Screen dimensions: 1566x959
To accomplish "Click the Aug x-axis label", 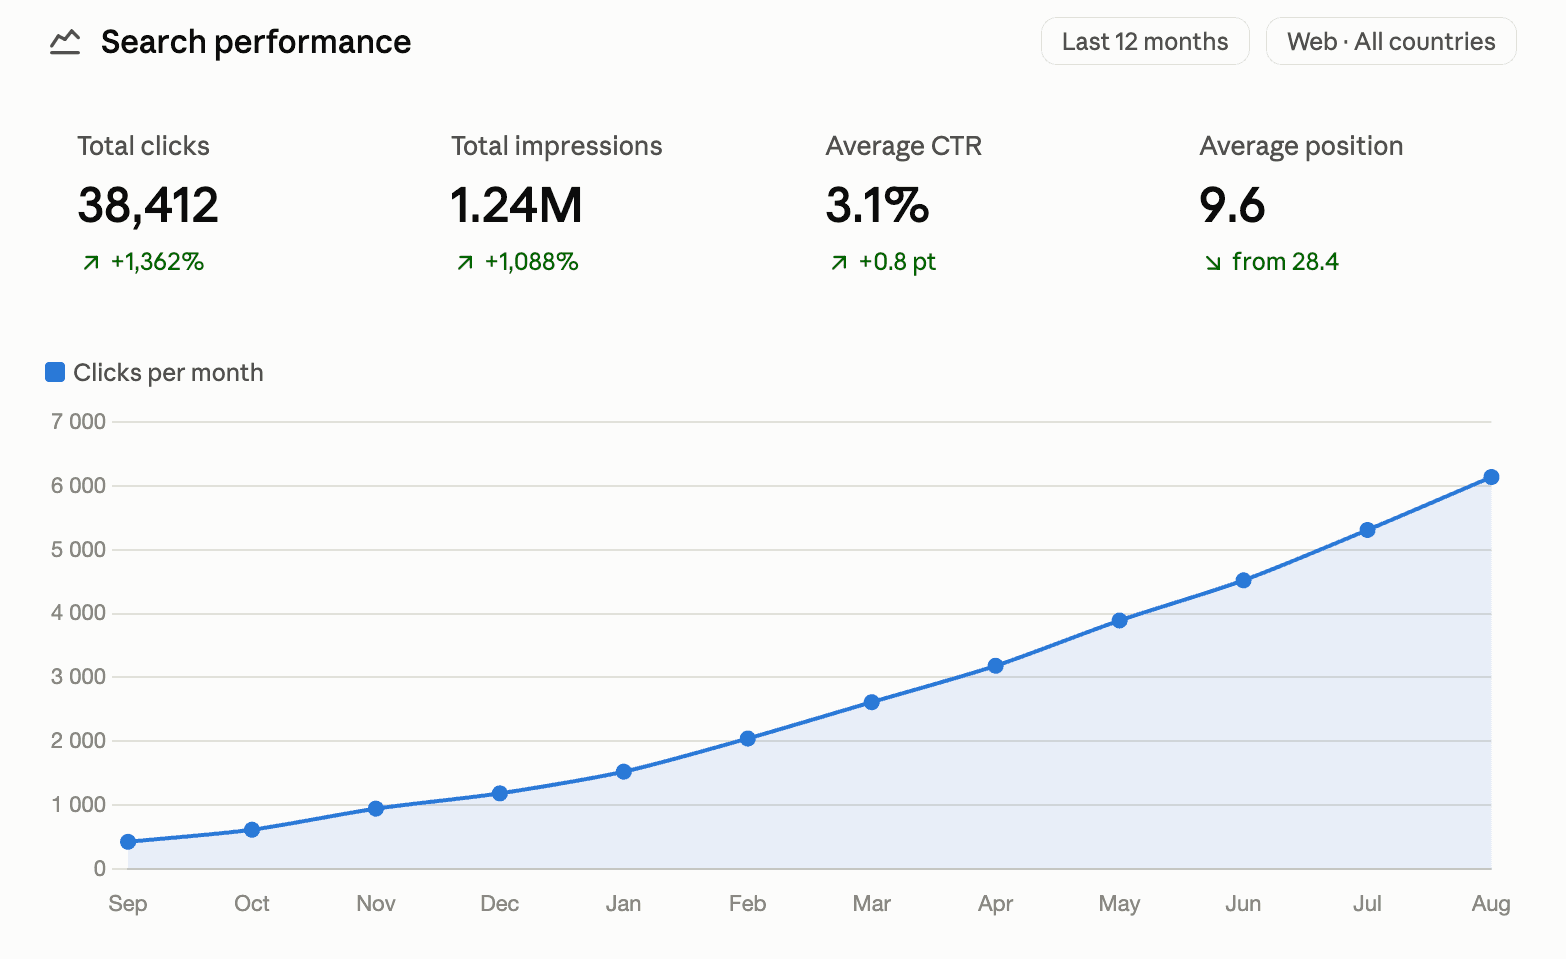I will click(x=1491, y=904).
